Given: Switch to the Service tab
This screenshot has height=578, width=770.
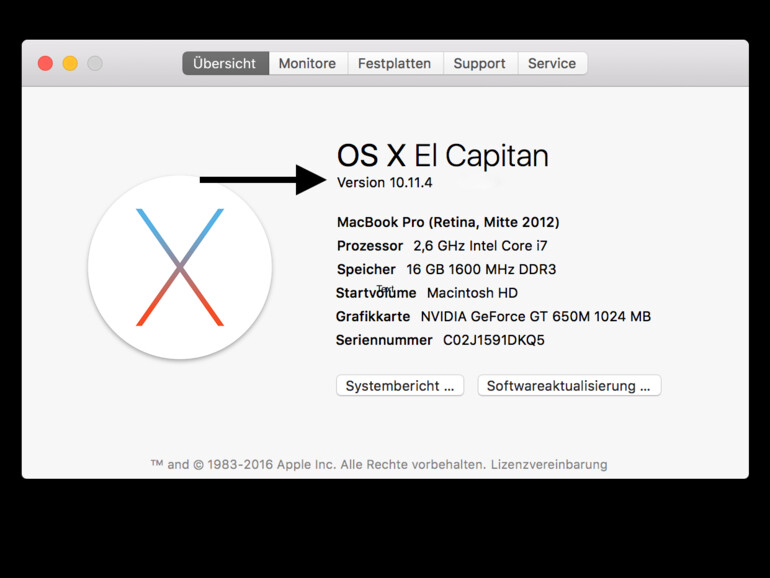Looking at the screenshot, I should click(x=552, y=63).
